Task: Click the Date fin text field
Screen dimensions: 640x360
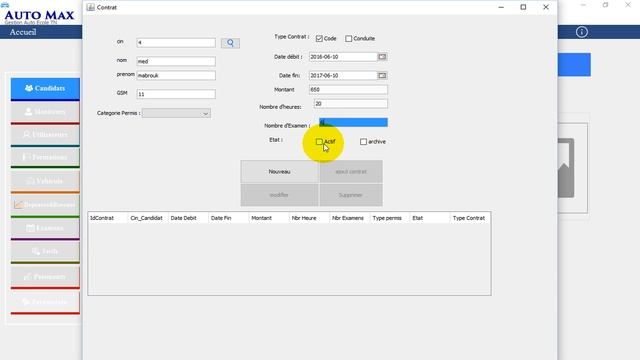Action: [343, 76]
